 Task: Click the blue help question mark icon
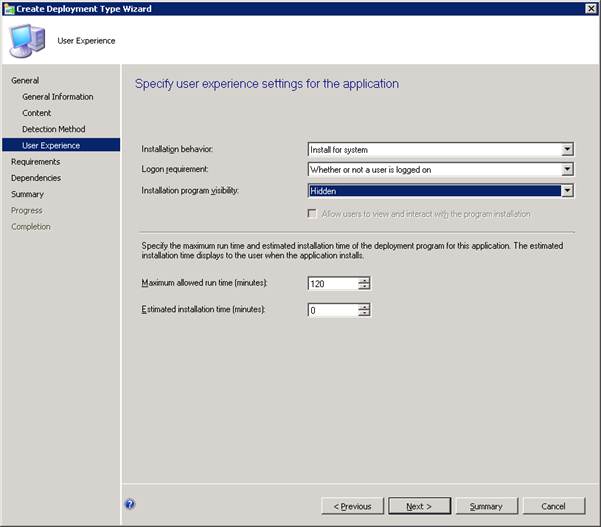click(x=131, y=505)
